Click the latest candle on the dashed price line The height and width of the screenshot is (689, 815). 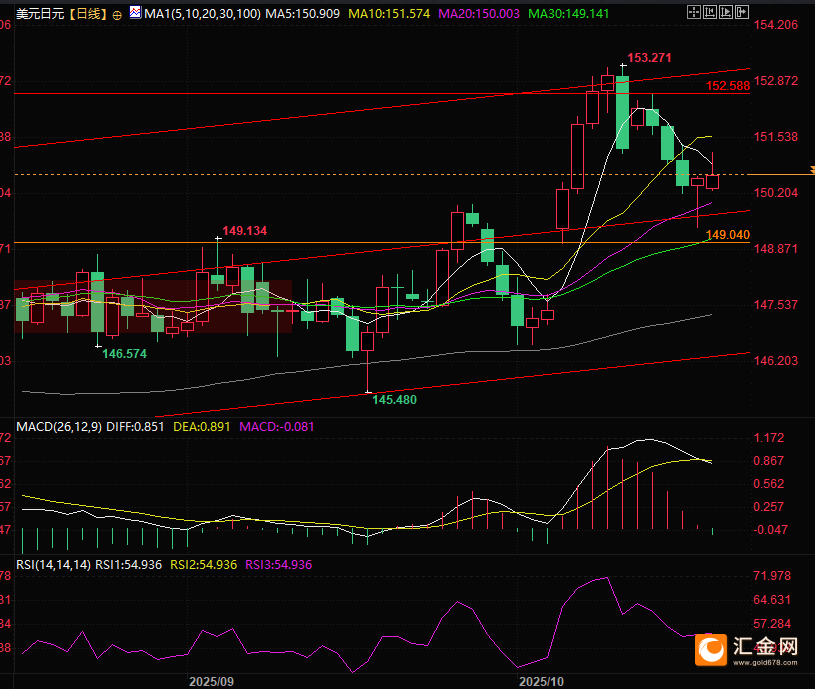point(712,181)
